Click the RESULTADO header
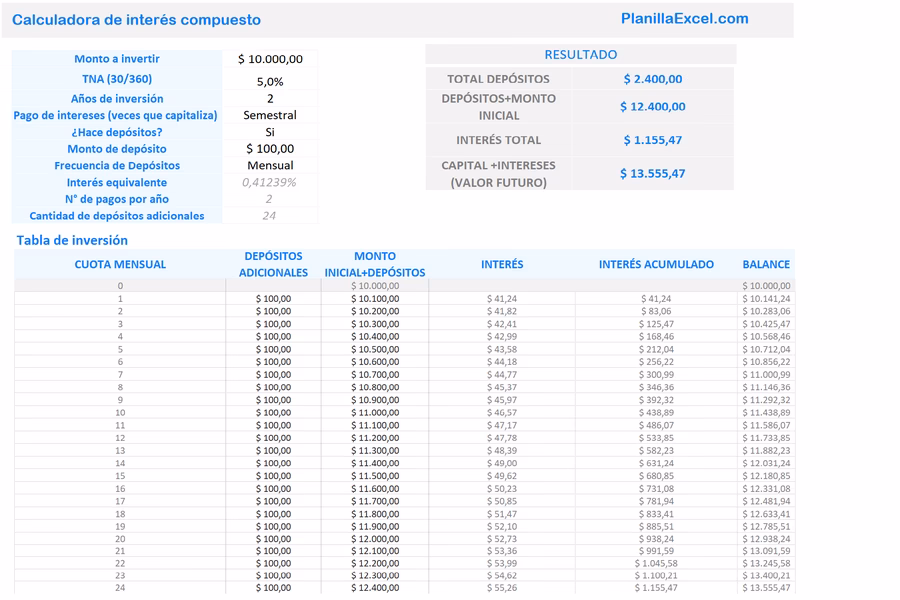This screenshot has width=900, height=600. coord(580,55)
